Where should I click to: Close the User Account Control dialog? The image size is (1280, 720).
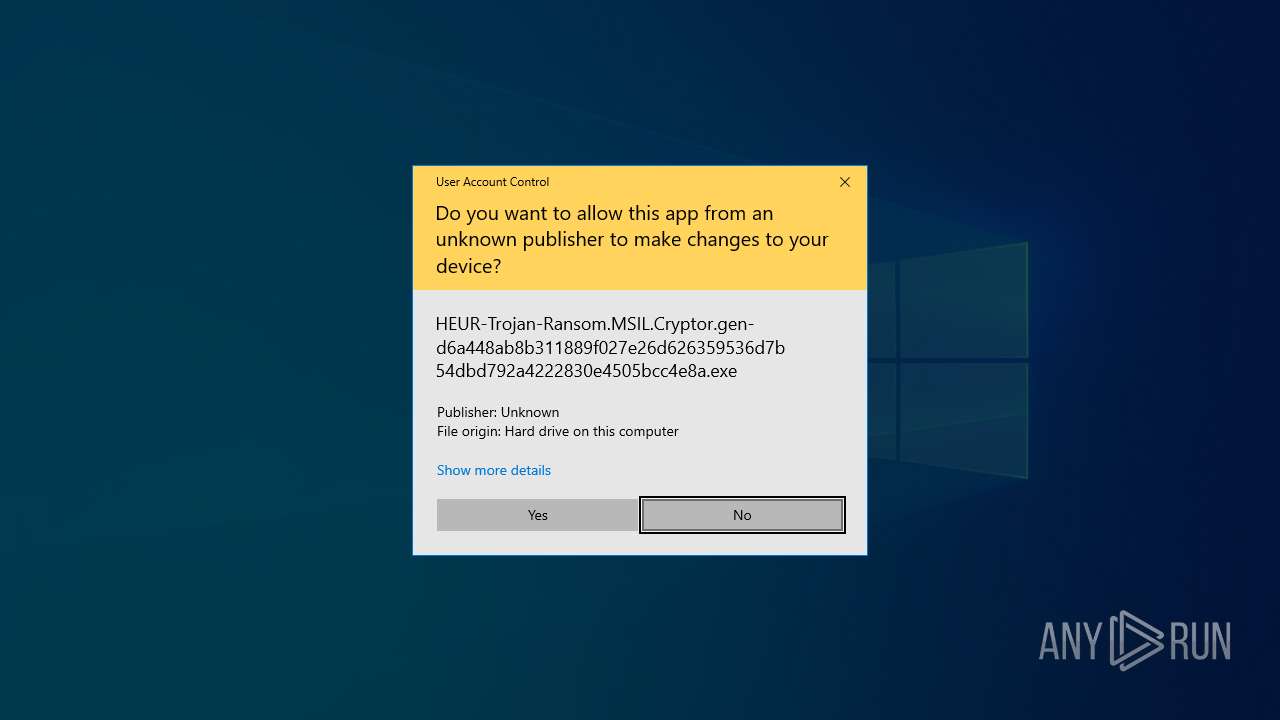pyautogui.click(x=845, y=182)
